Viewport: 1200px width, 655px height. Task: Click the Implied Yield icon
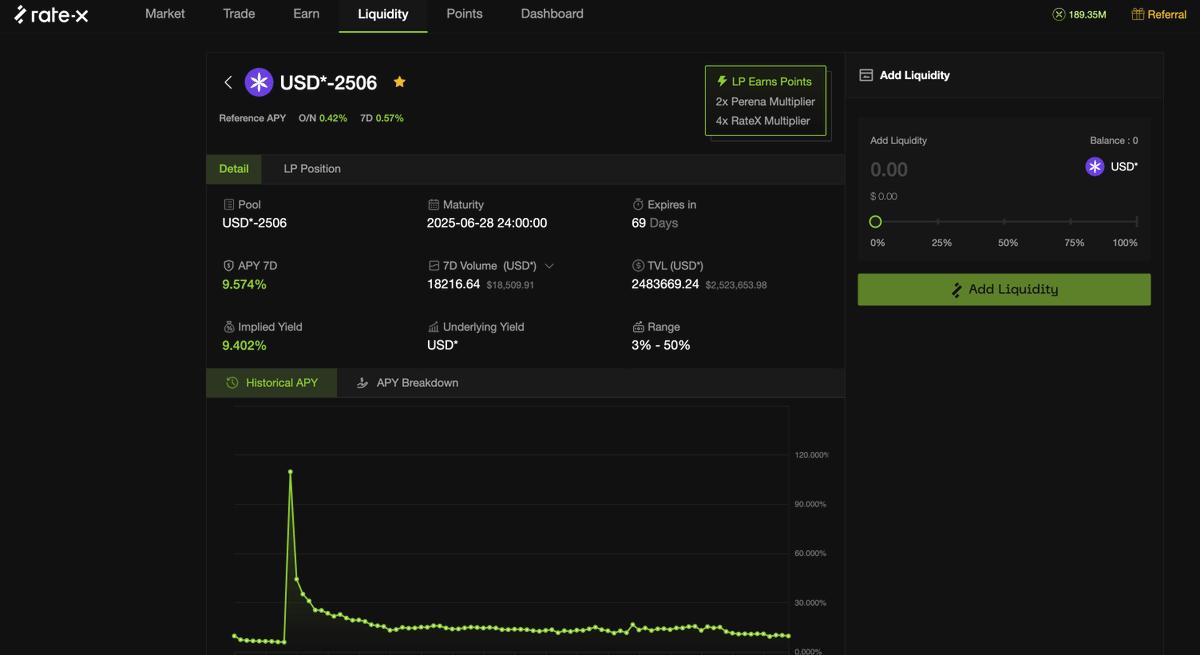(229, 327)
